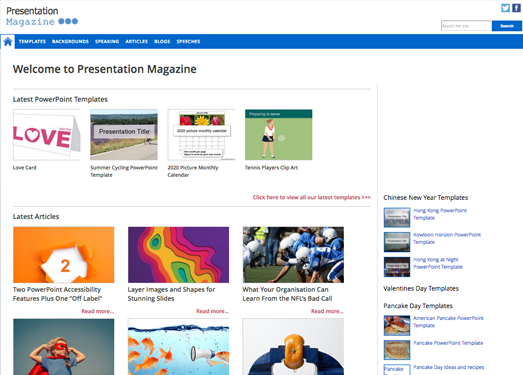The width and height of the screenshot is (523, 375).
Task: Click Hong Kong at Night thumbnail
Action: pyautogui.click(x=397, y=267)
